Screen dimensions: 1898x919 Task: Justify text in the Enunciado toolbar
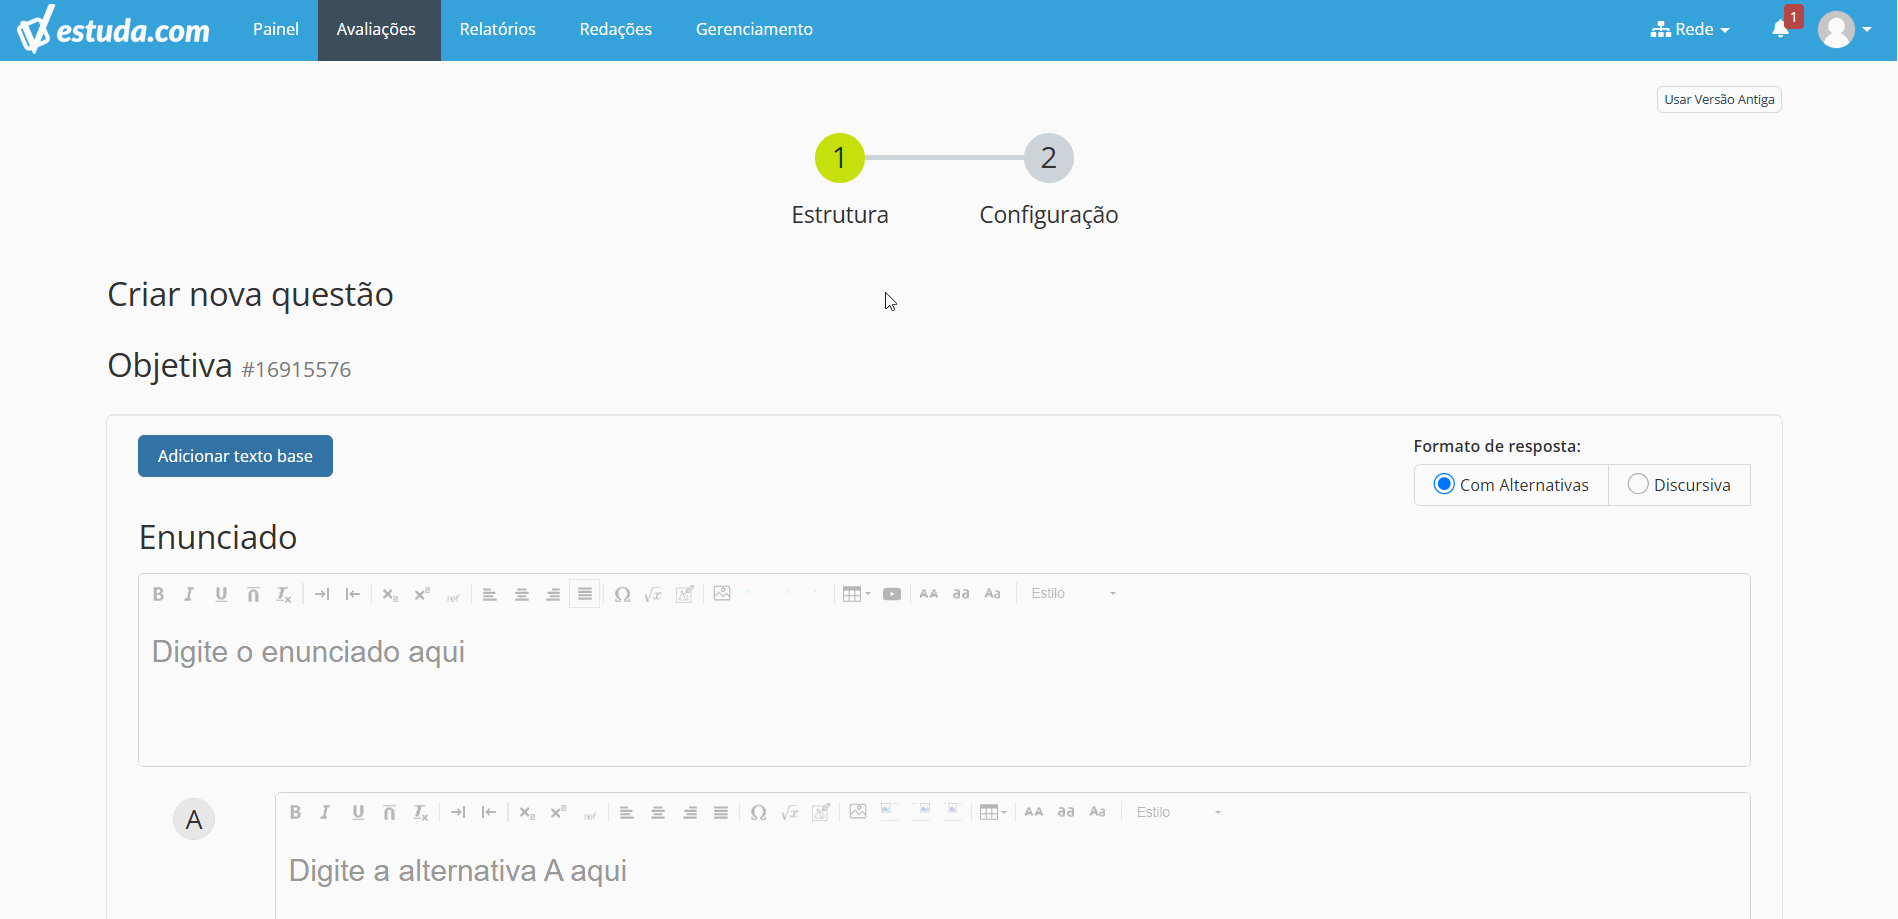(585, 594)
